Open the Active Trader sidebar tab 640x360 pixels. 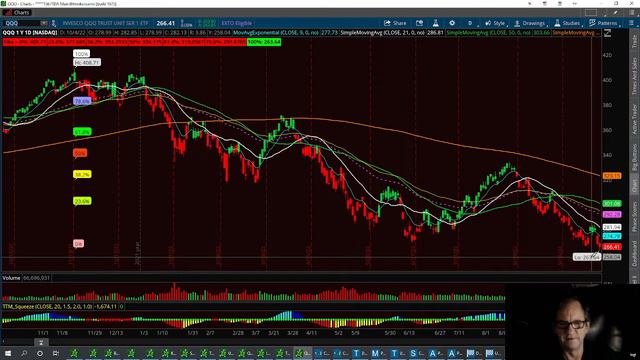[635, 119]
